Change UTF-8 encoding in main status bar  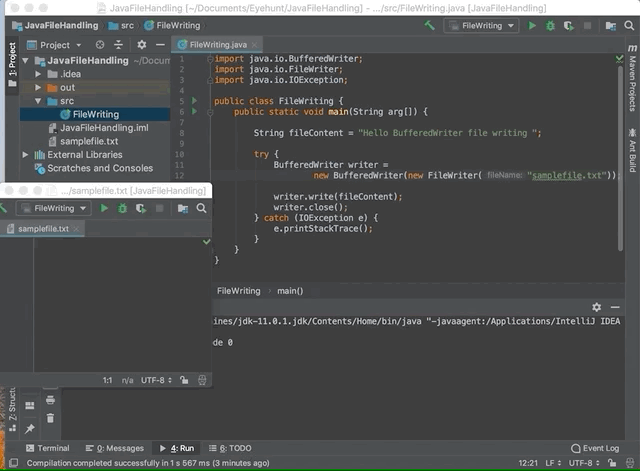(584, 463)
